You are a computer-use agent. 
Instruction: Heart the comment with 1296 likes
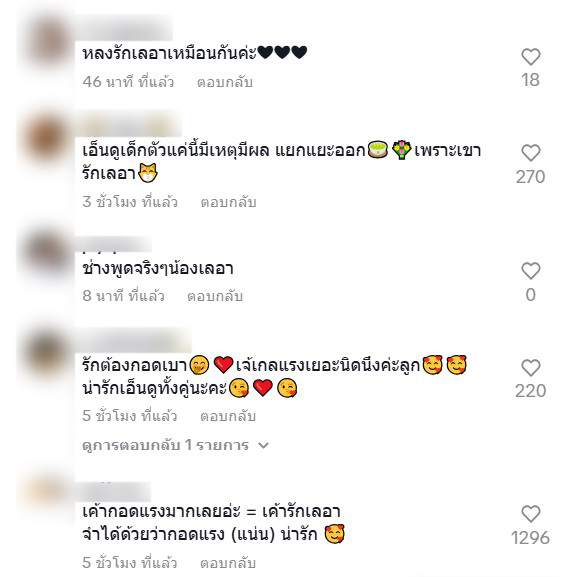coord(531,514)
